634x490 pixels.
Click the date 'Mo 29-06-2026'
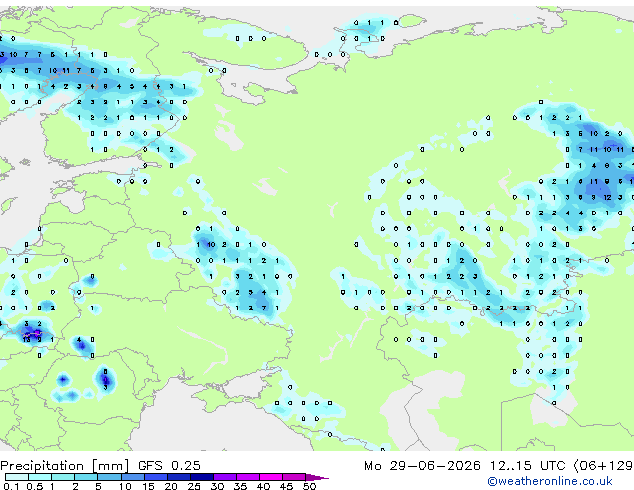pyautogui.click(x=423, y=466)
